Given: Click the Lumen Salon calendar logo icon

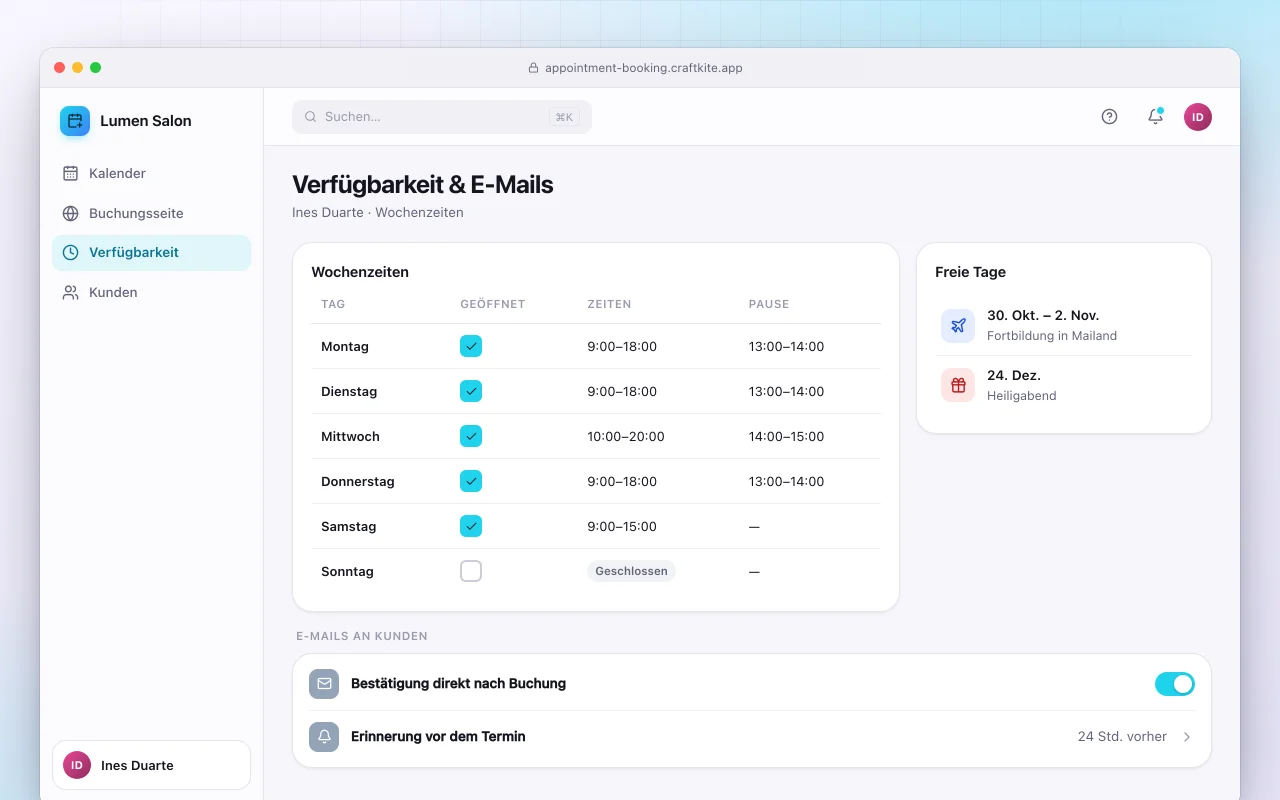Looking at the screenshot, I should click(x=75, y=121).
